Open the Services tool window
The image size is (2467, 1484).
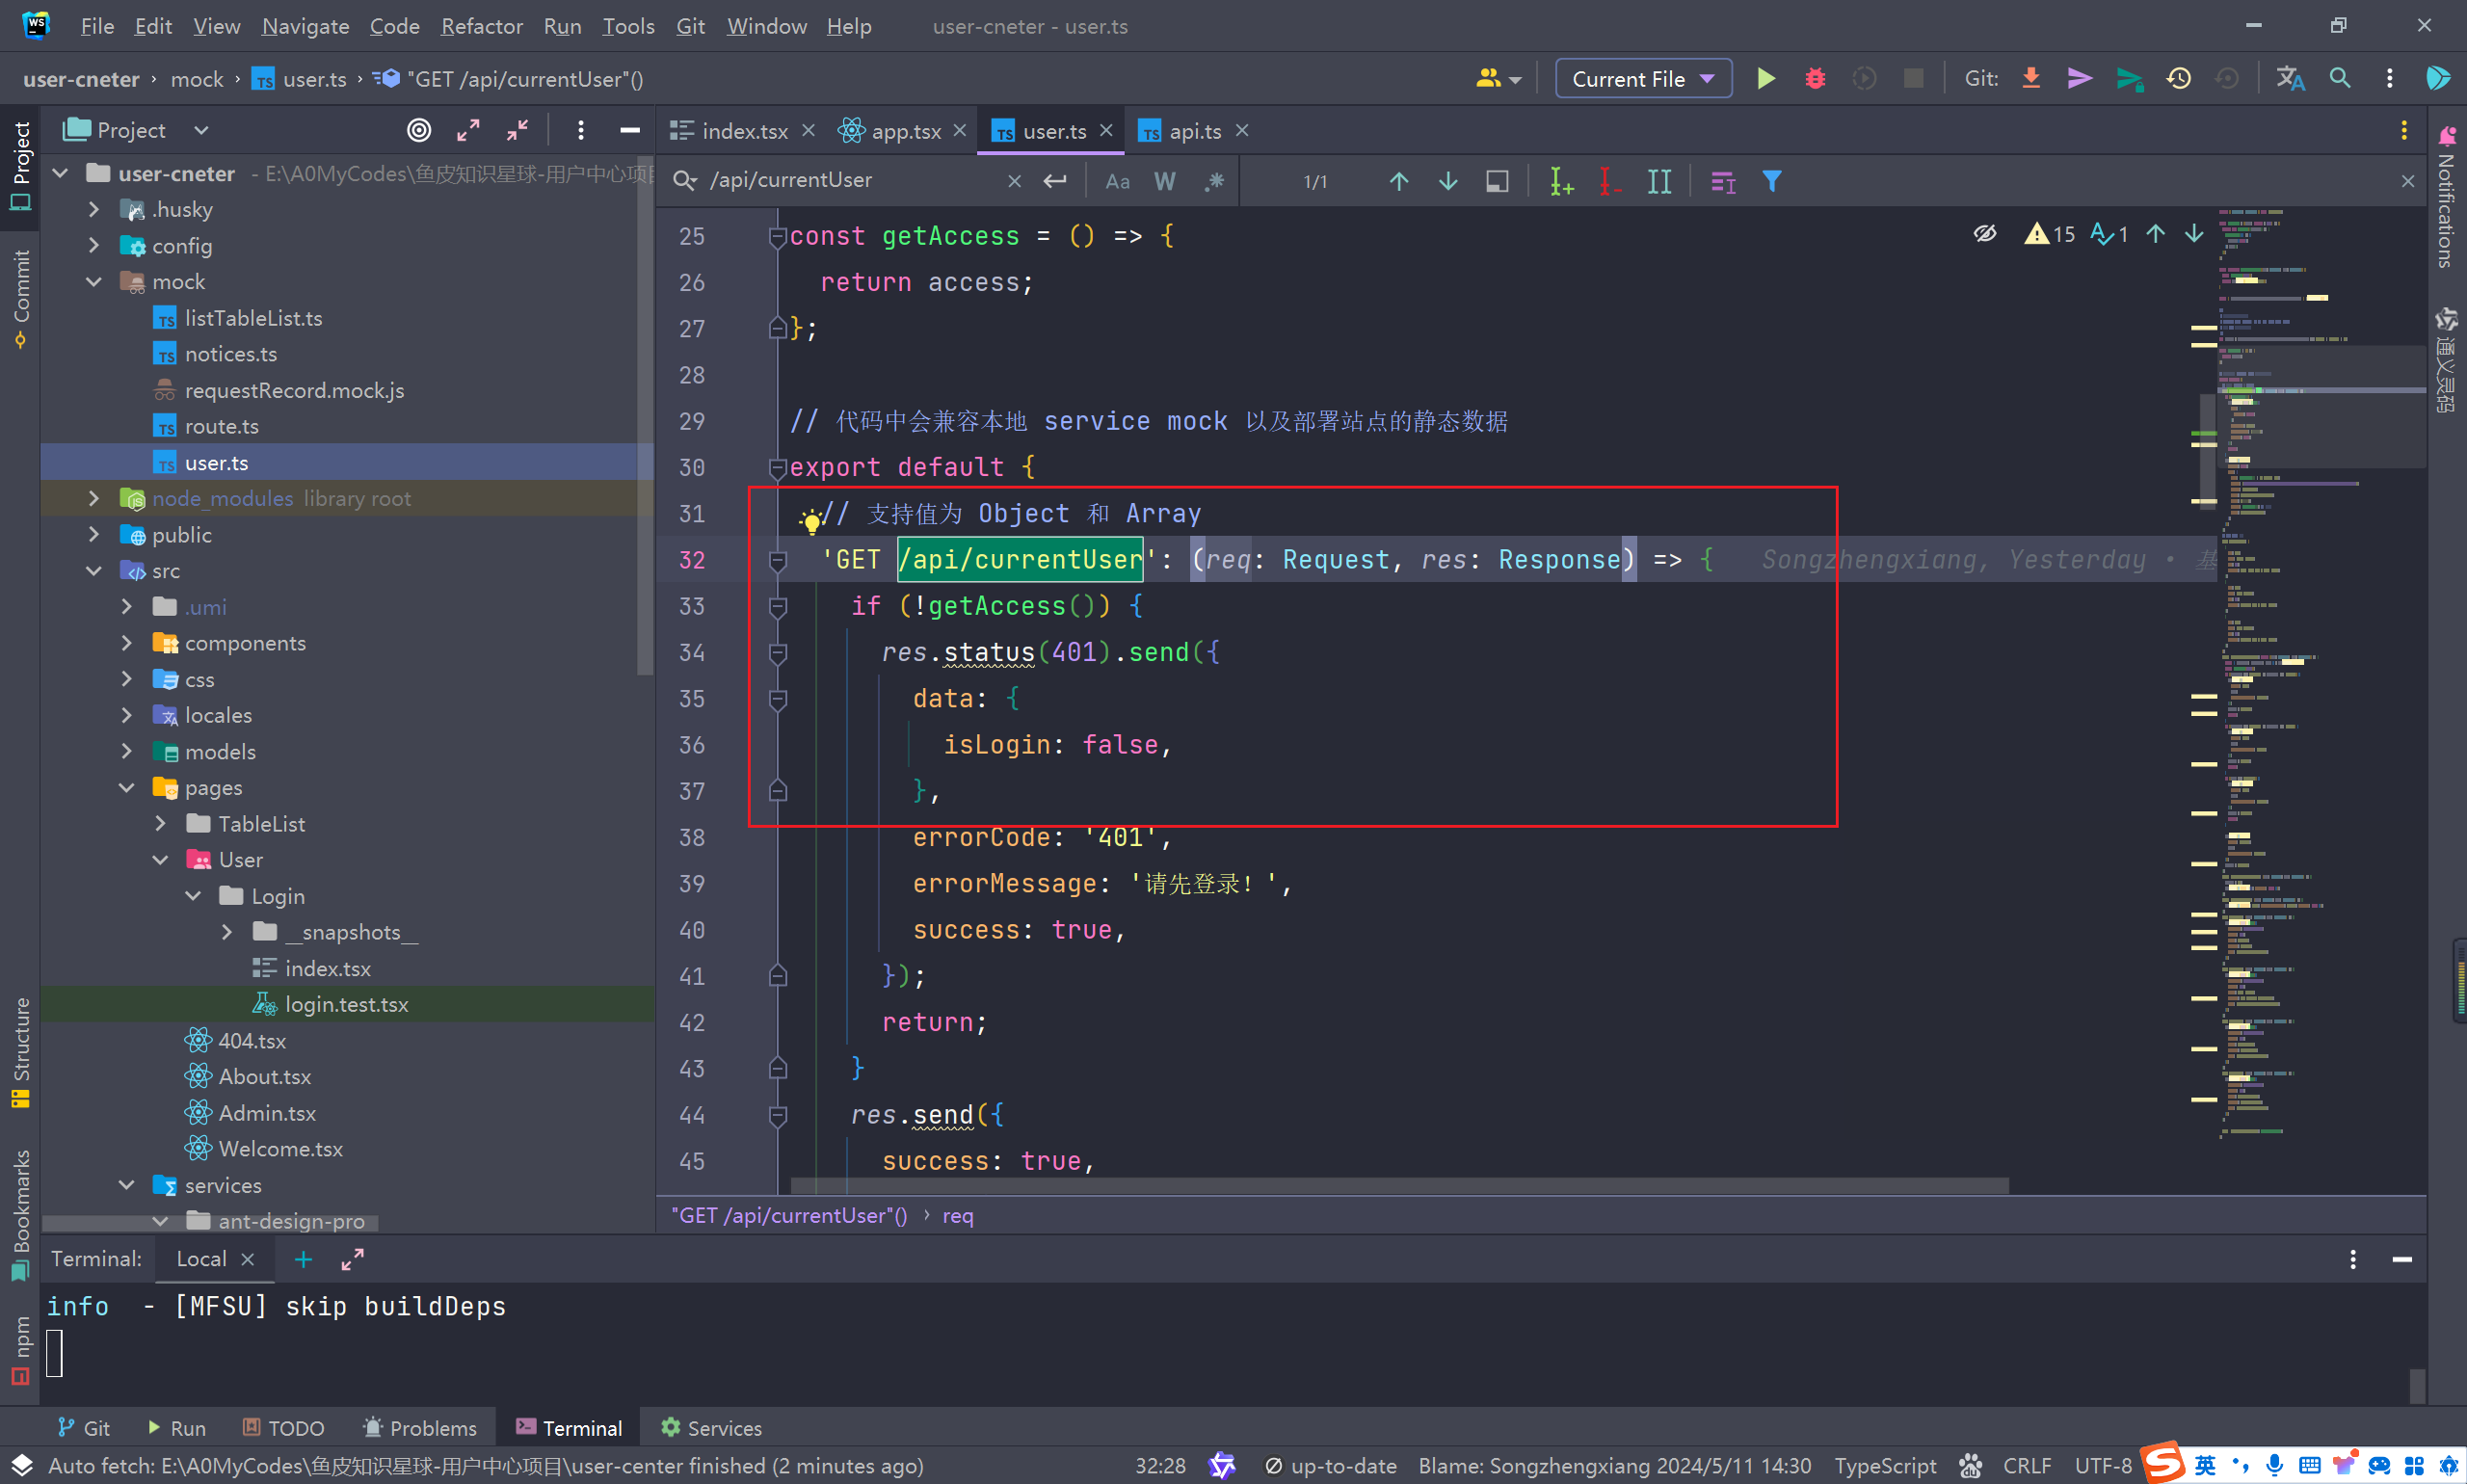coord(712,1428)
